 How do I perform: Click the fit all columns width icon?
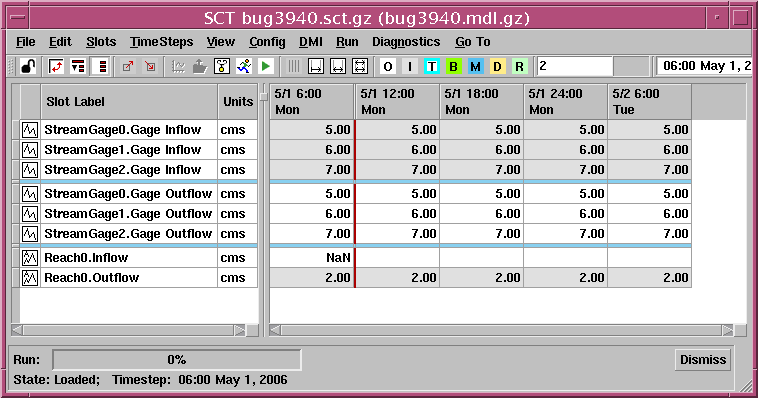tap(360, 66)
